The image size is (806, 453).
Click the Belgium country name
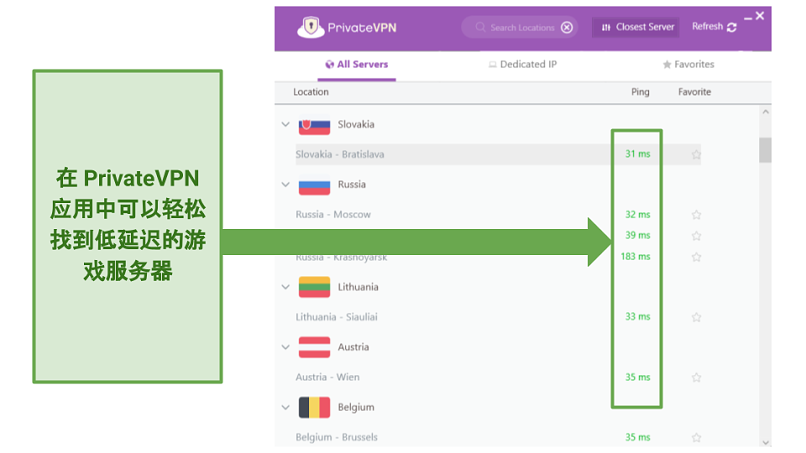(x=356, y=407)
